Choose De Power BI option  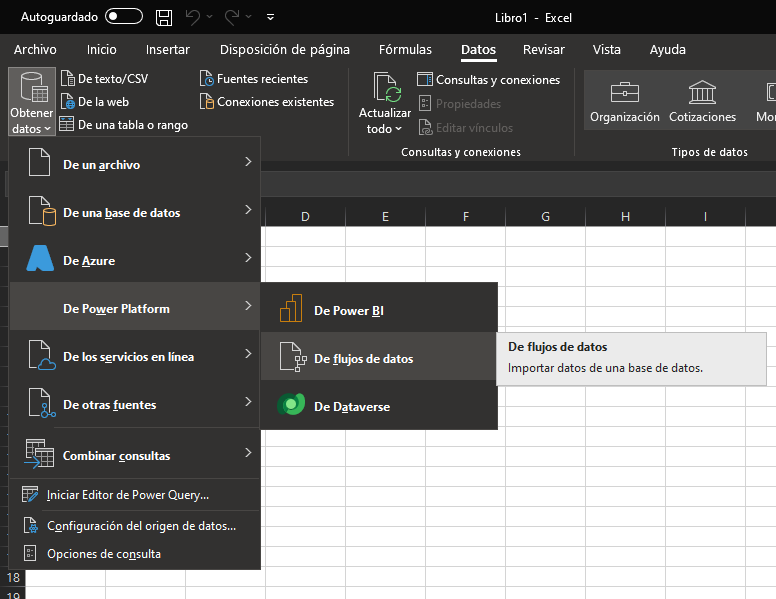point(379,308)
